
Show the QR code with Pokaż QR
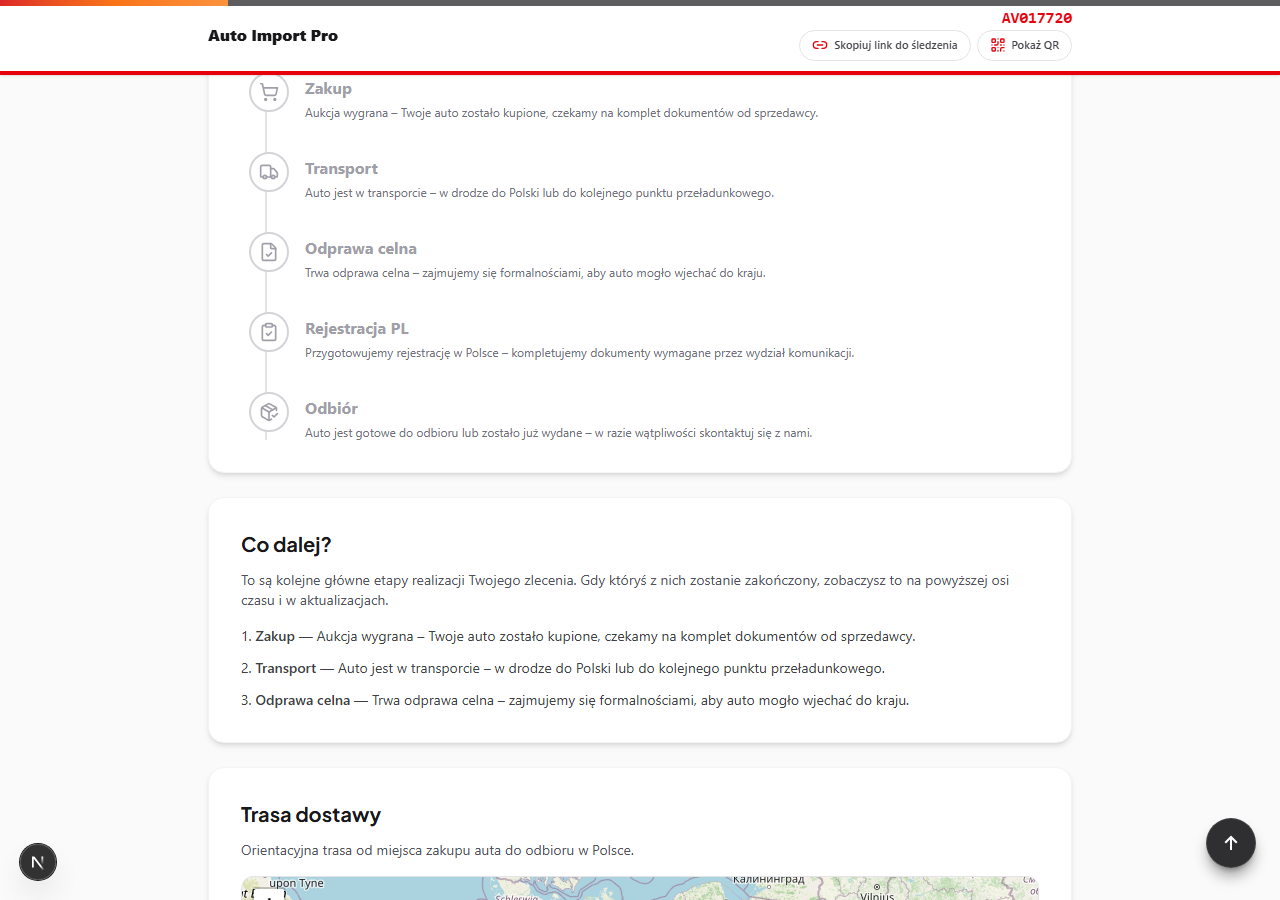point(1024,45)
